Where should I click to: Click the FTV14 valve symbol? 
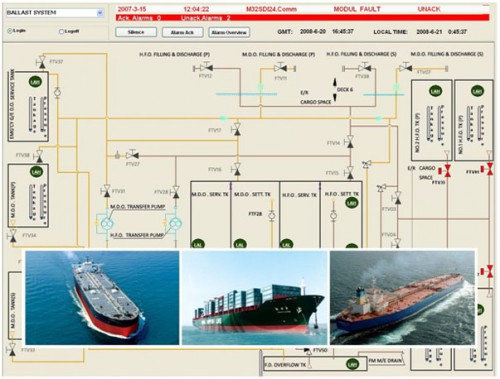[x=350, y=142]
